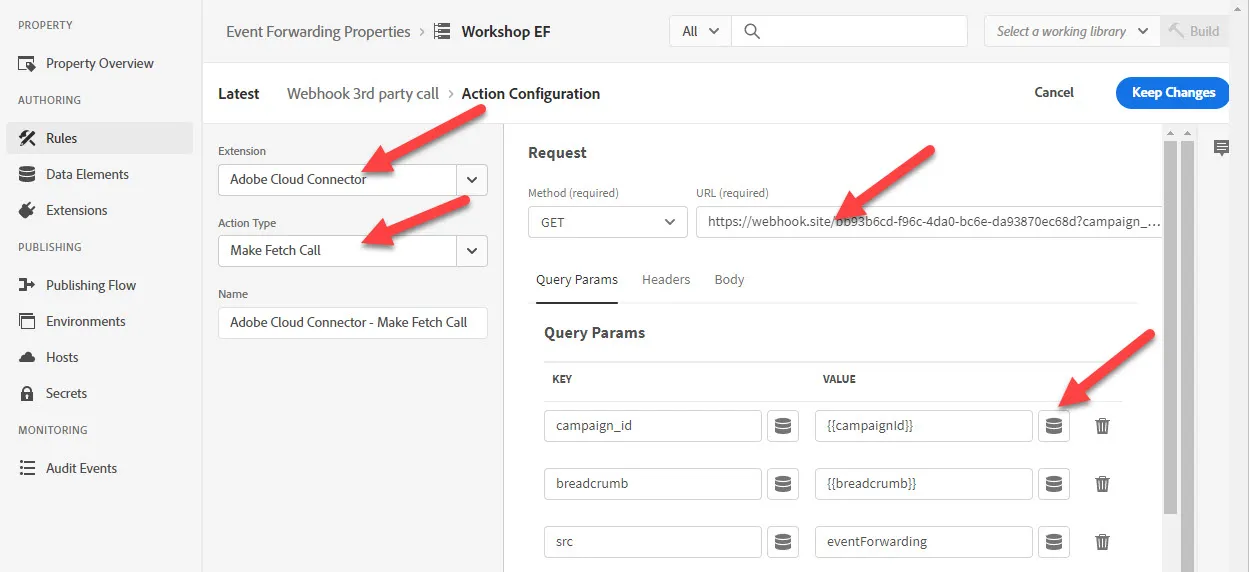
Task: Click the src key field
Action: point(653,542)
